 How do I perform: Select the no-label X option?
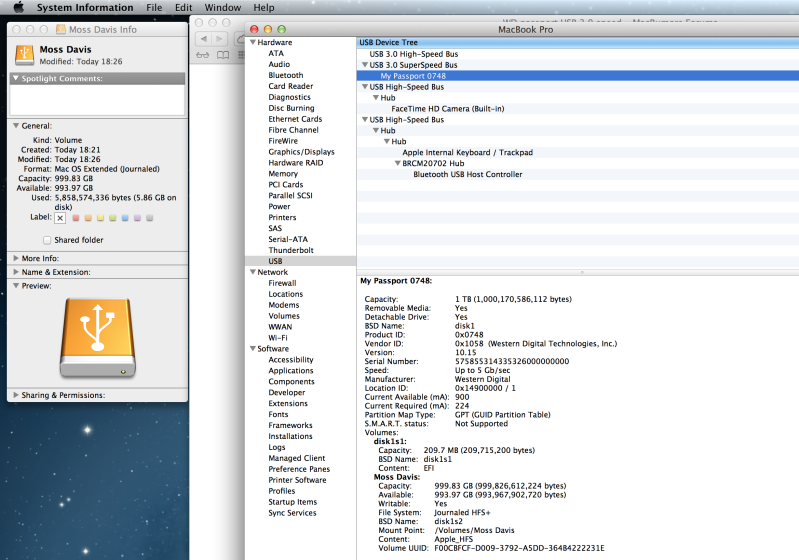[60, 218]
